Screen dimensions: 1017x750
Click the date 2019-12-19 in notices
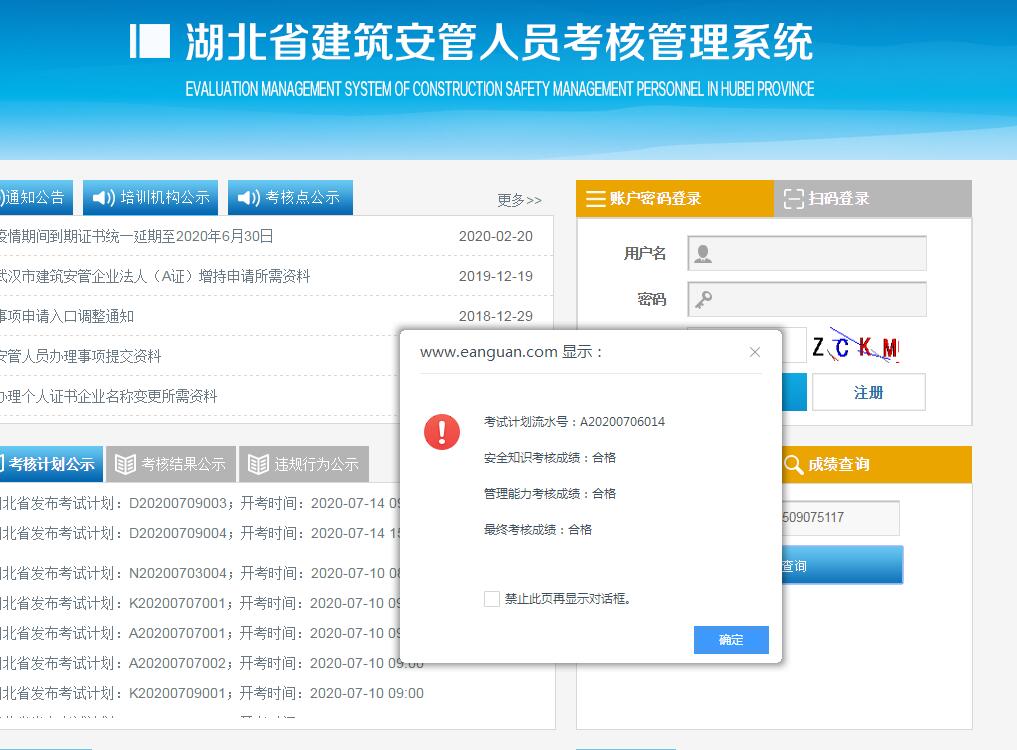496,276
